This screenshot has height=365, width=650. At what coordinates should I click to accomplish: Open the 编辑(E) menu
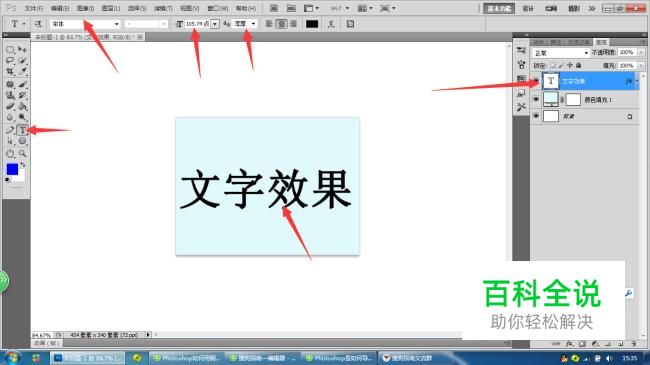(x=60, y=8)
